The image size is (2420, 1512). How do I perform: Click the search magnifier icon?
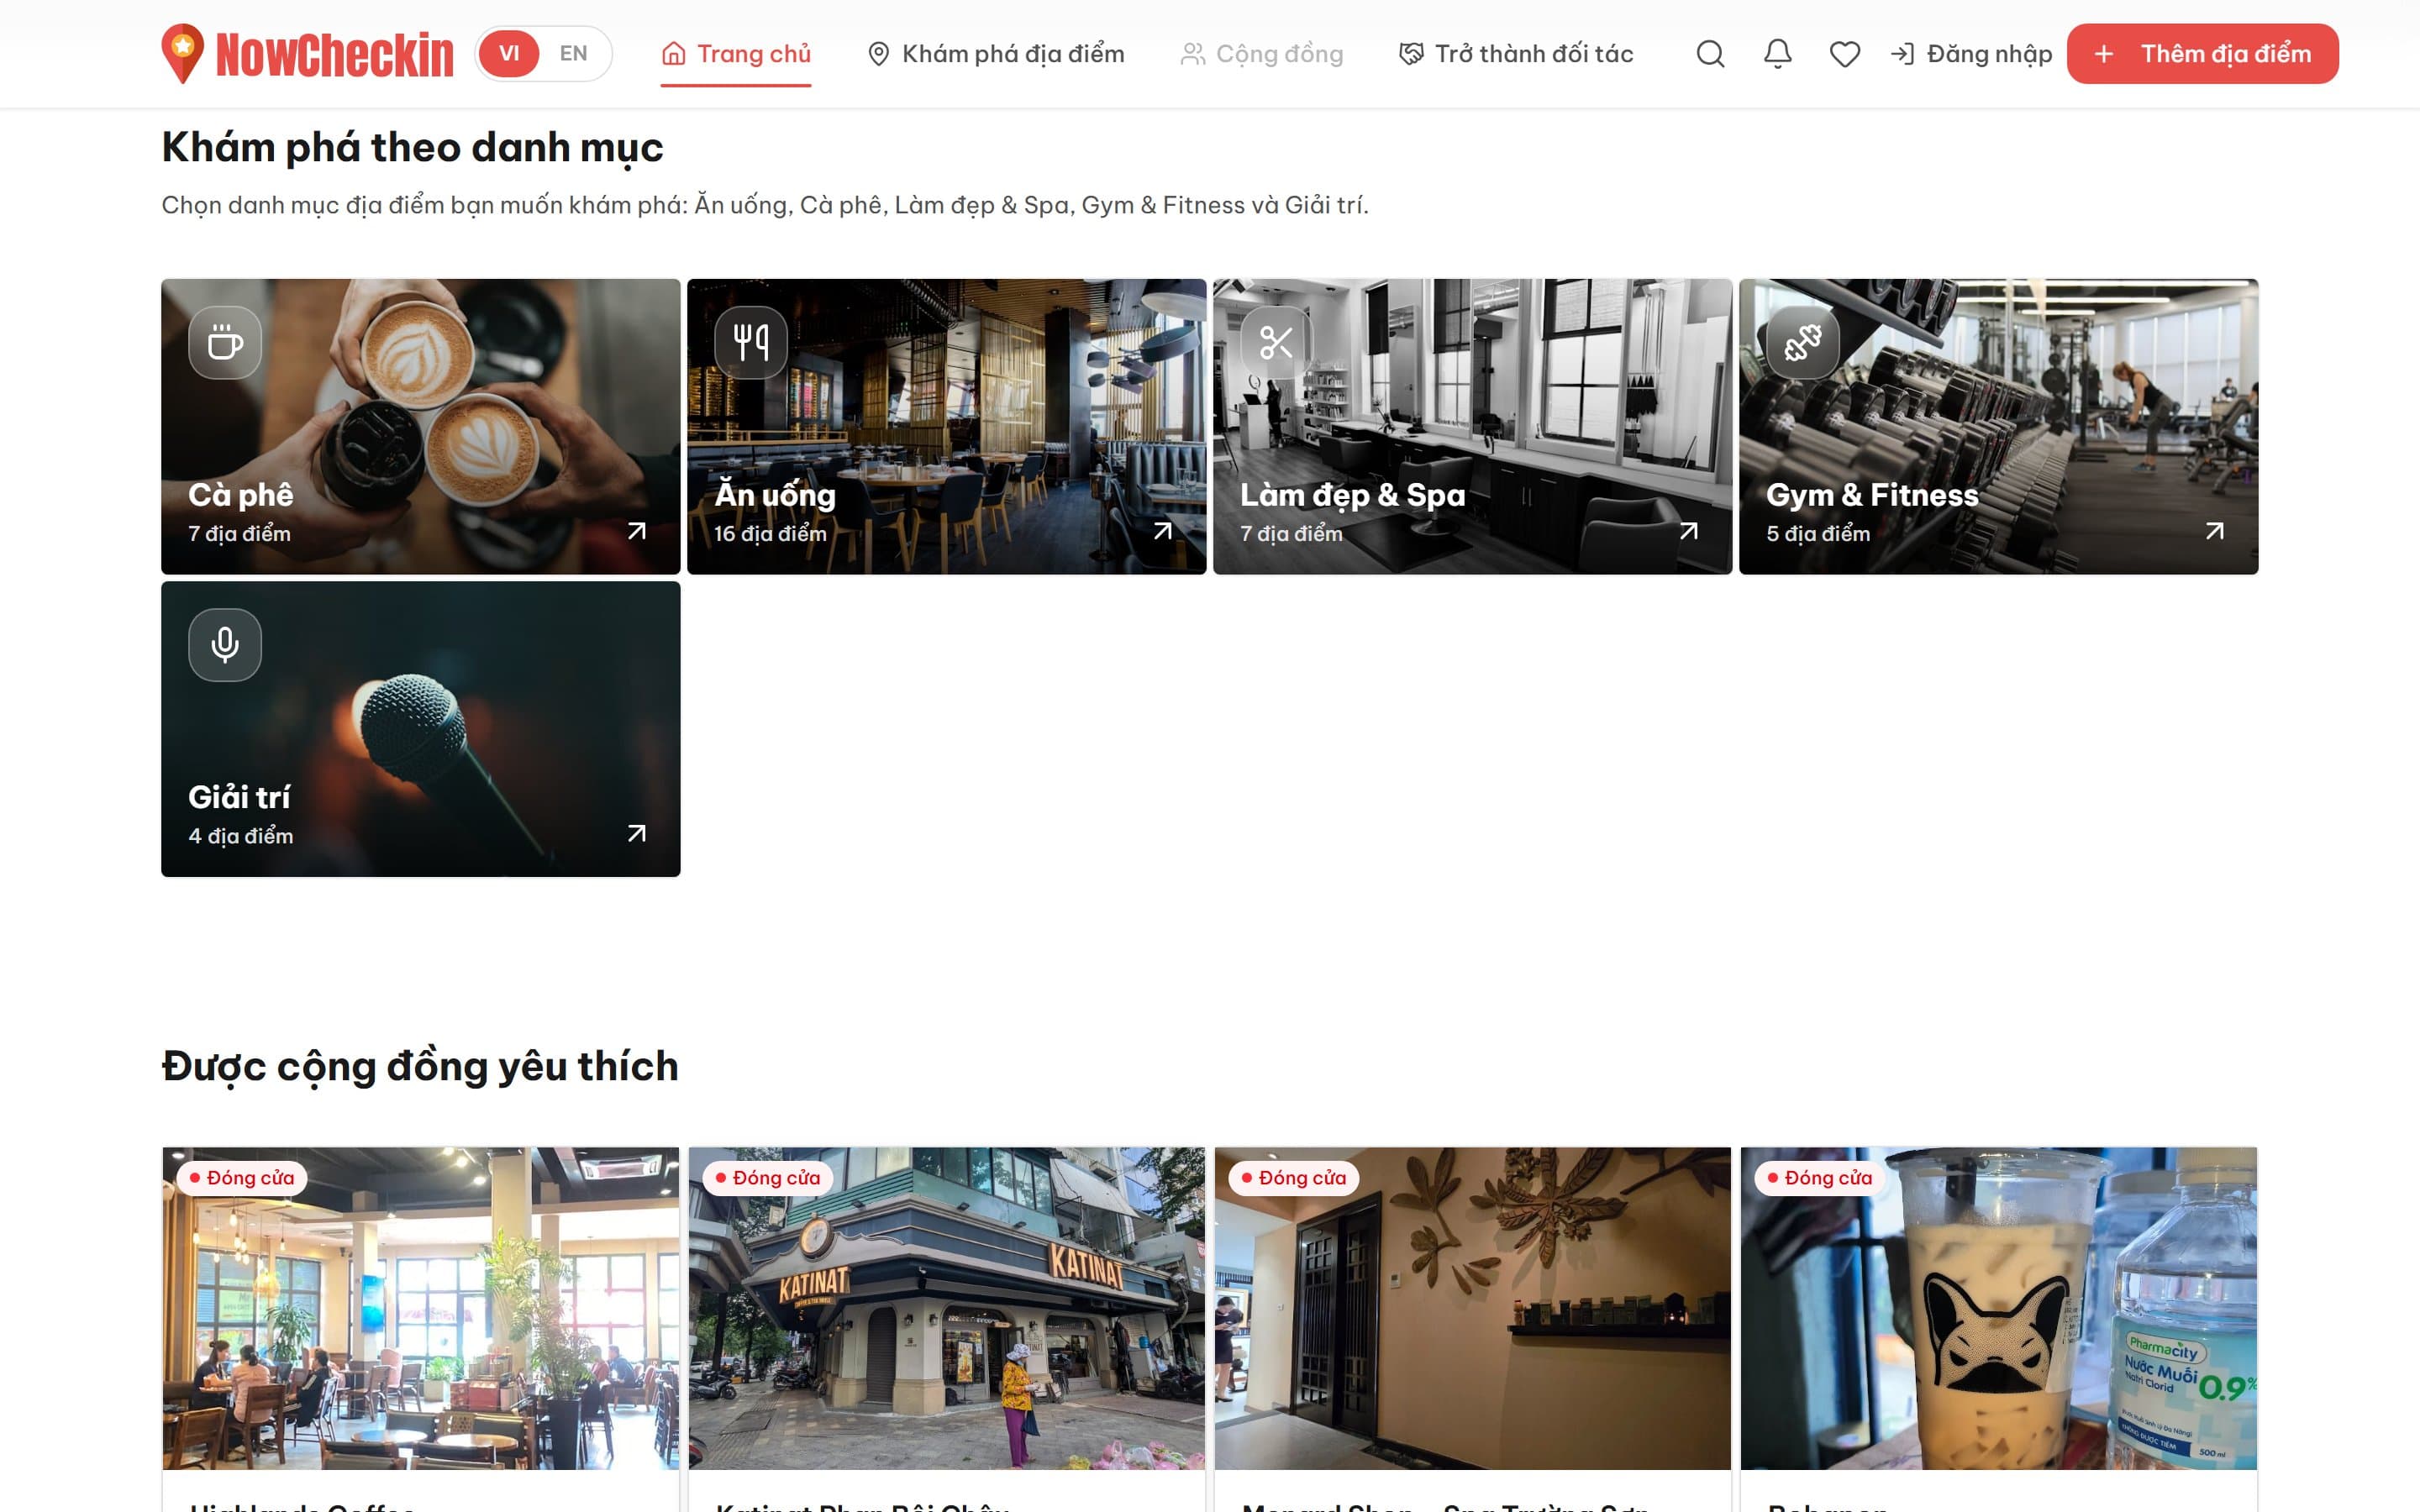pos(1710,54)
